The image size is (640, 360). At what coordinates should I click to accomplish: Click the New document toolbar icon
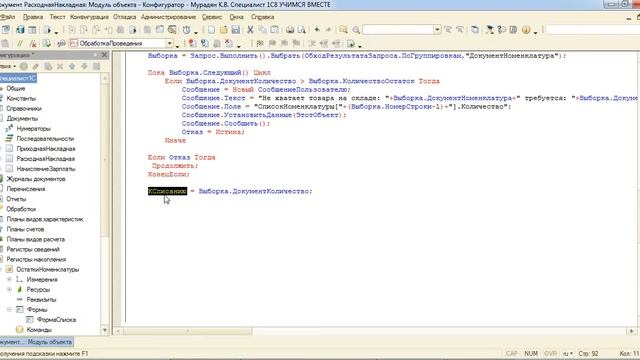(x=211, y=30)
